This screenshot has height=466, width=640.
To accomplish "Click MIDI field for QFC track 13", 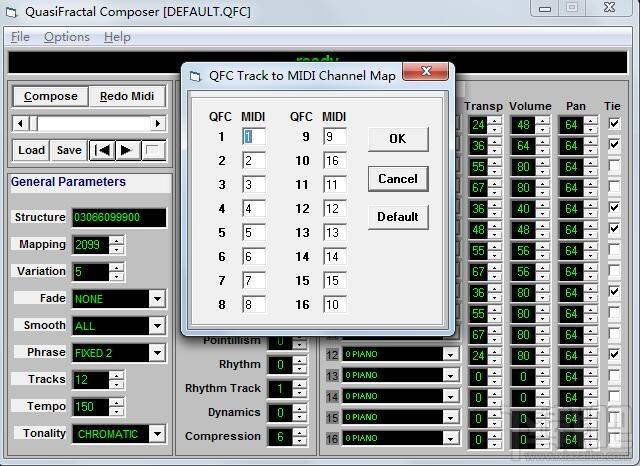I will (x=335, y=233).
